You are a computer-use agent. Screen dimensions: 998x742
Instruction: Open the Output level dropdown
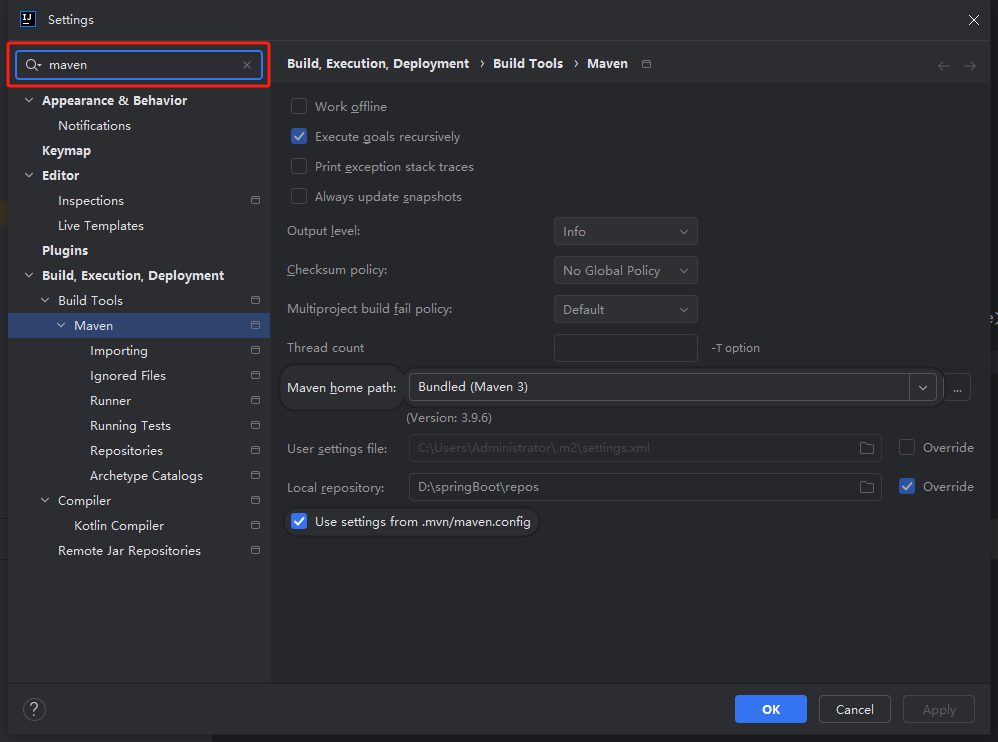(626, 232)
